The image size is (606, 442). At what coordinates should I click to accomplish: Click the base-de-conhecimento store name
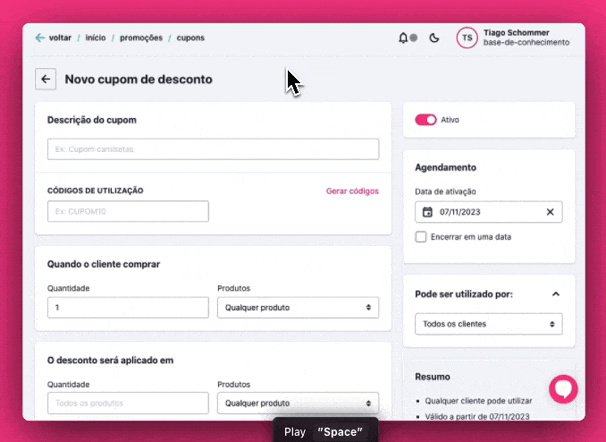coord(526,42)
